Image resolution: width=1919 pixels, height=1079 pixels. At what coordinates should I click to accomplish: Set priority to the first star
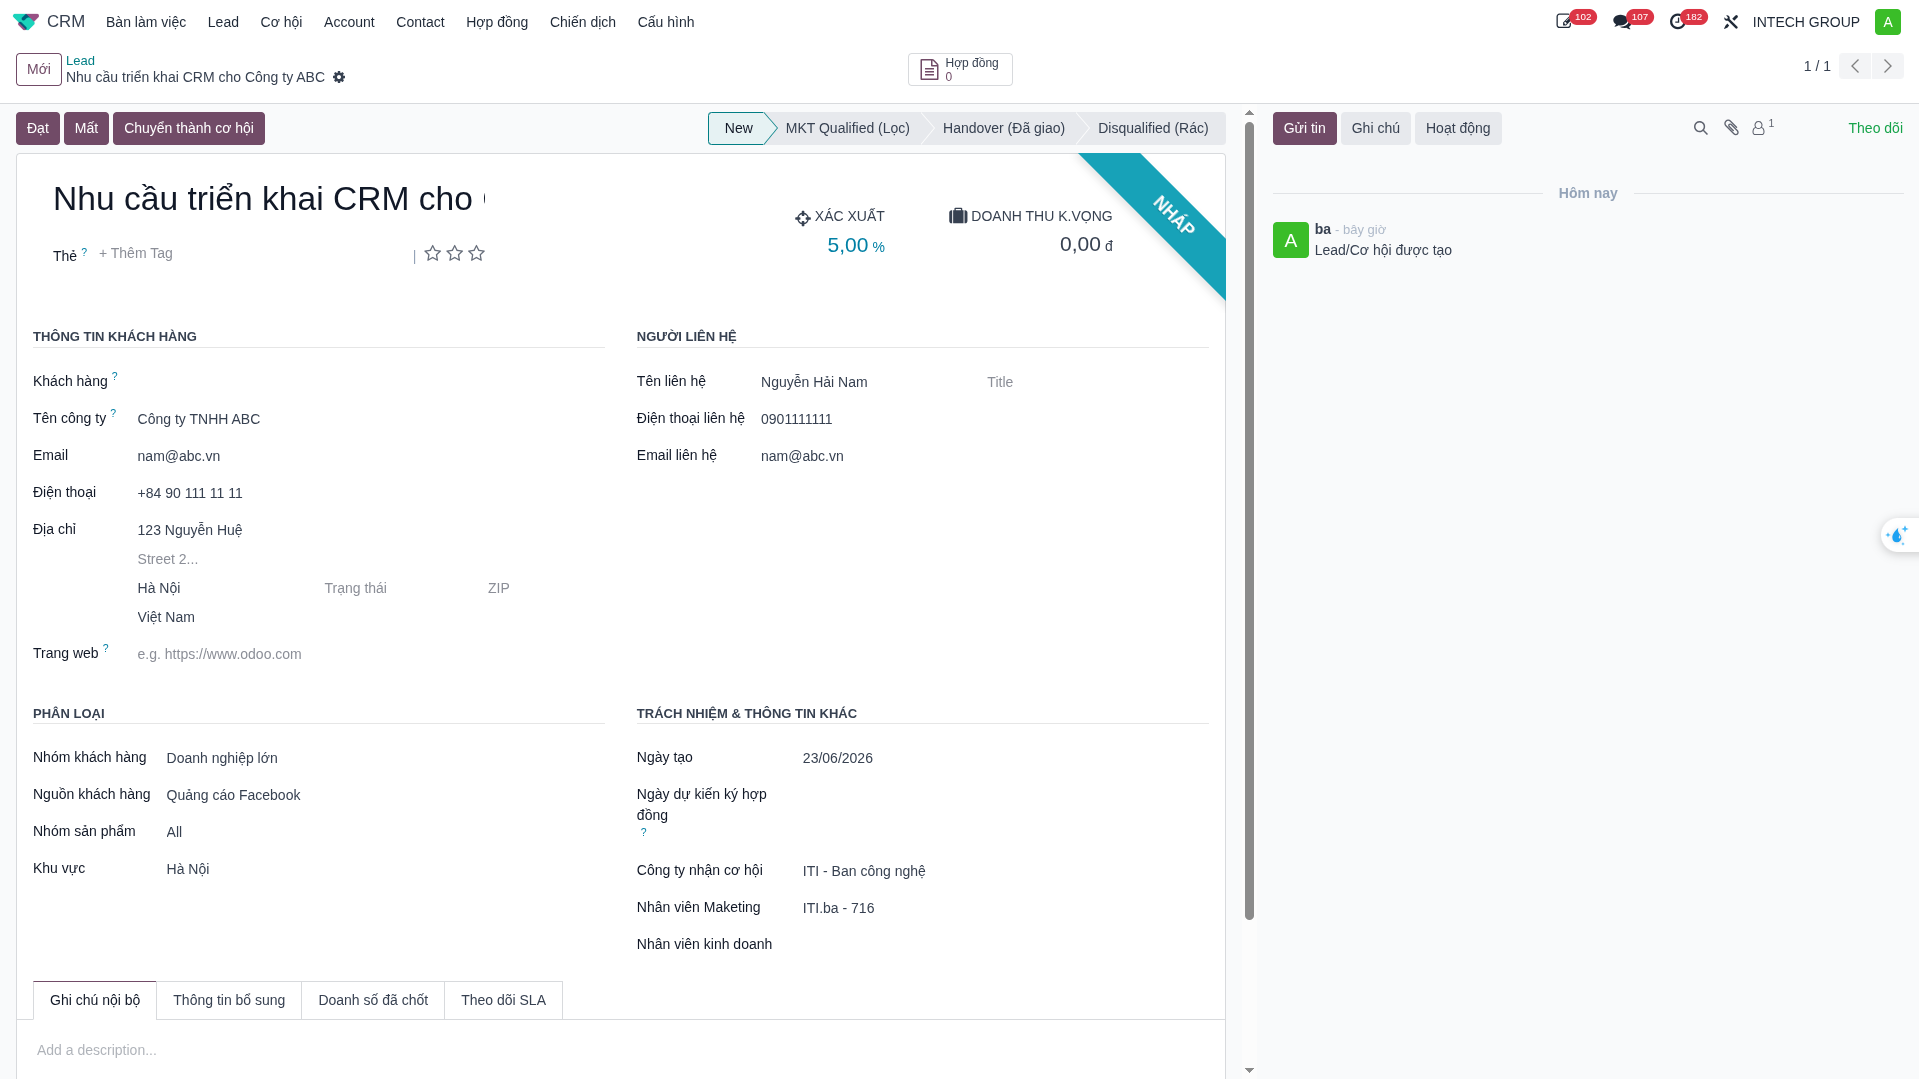pos(433,253)
